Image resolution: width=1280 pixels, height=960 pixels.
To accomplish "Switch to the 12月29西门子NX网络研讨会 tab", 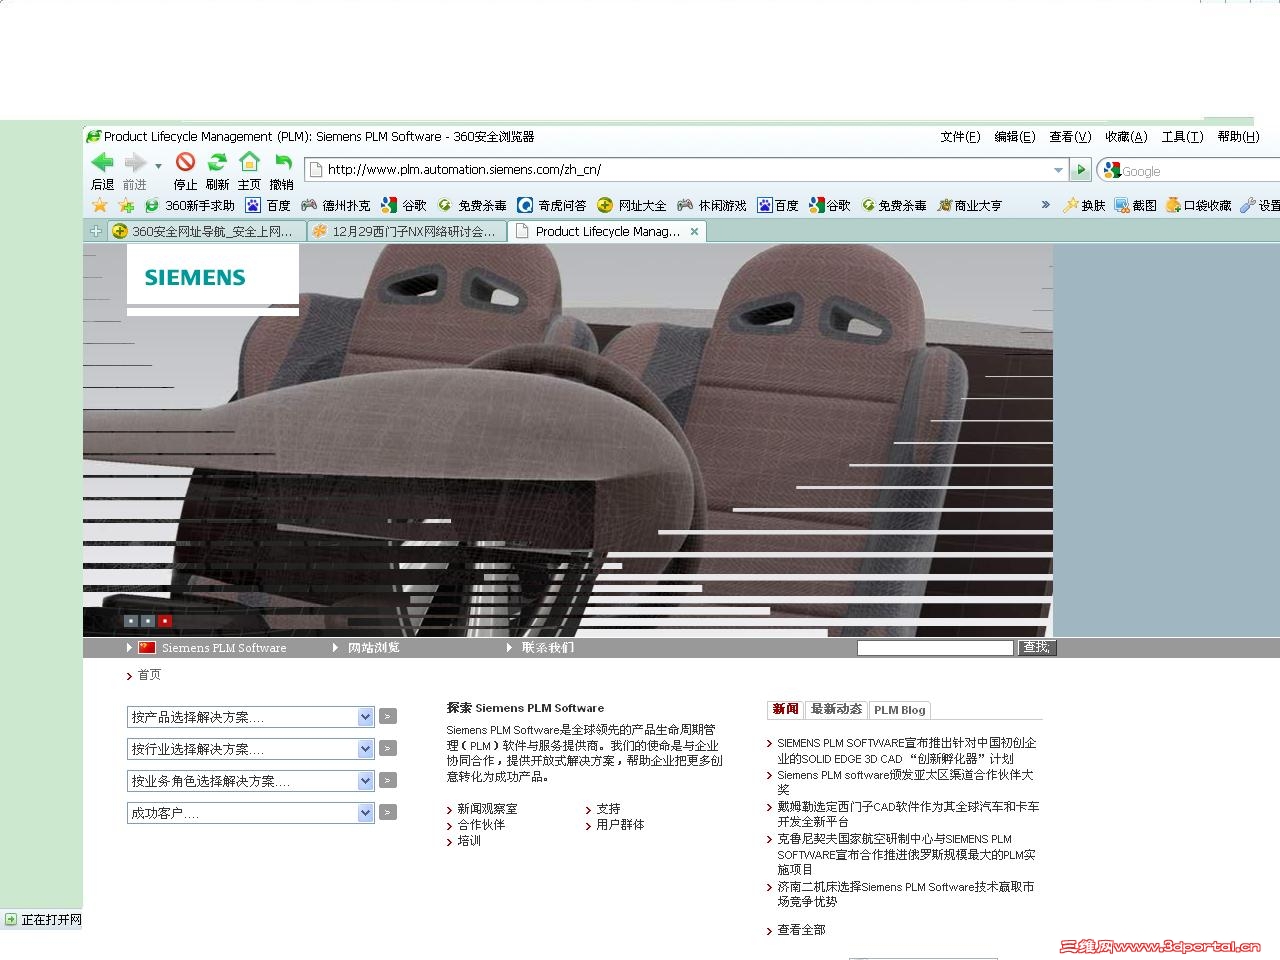I will pos(406,231).
